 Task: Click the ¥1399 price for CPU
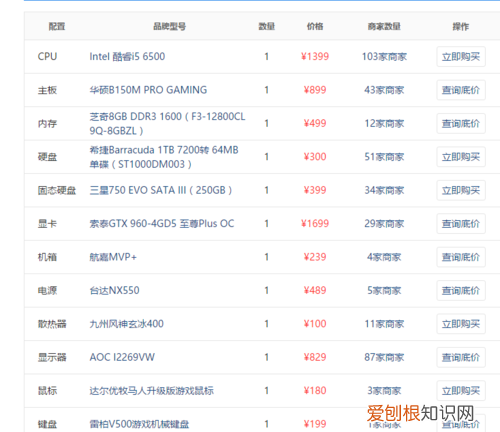pos(315,57)
